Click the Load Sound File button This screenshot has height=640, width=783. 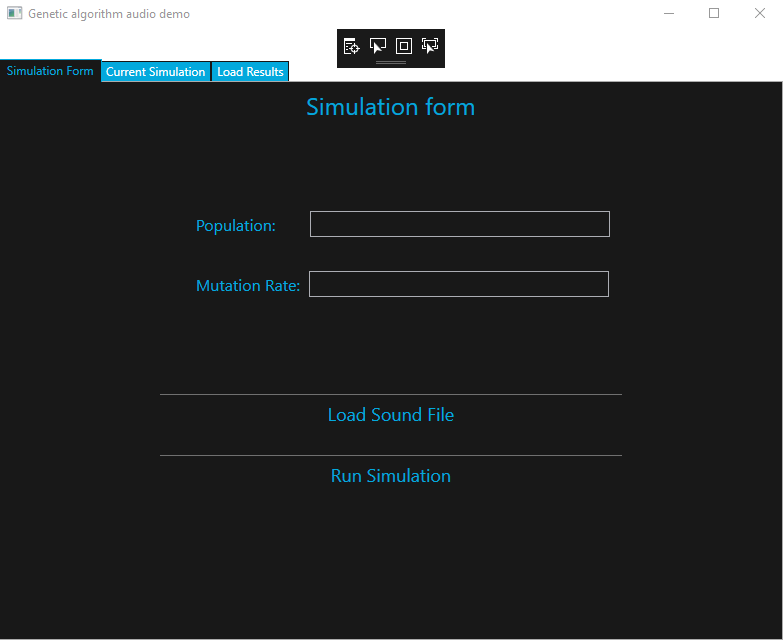391,415
